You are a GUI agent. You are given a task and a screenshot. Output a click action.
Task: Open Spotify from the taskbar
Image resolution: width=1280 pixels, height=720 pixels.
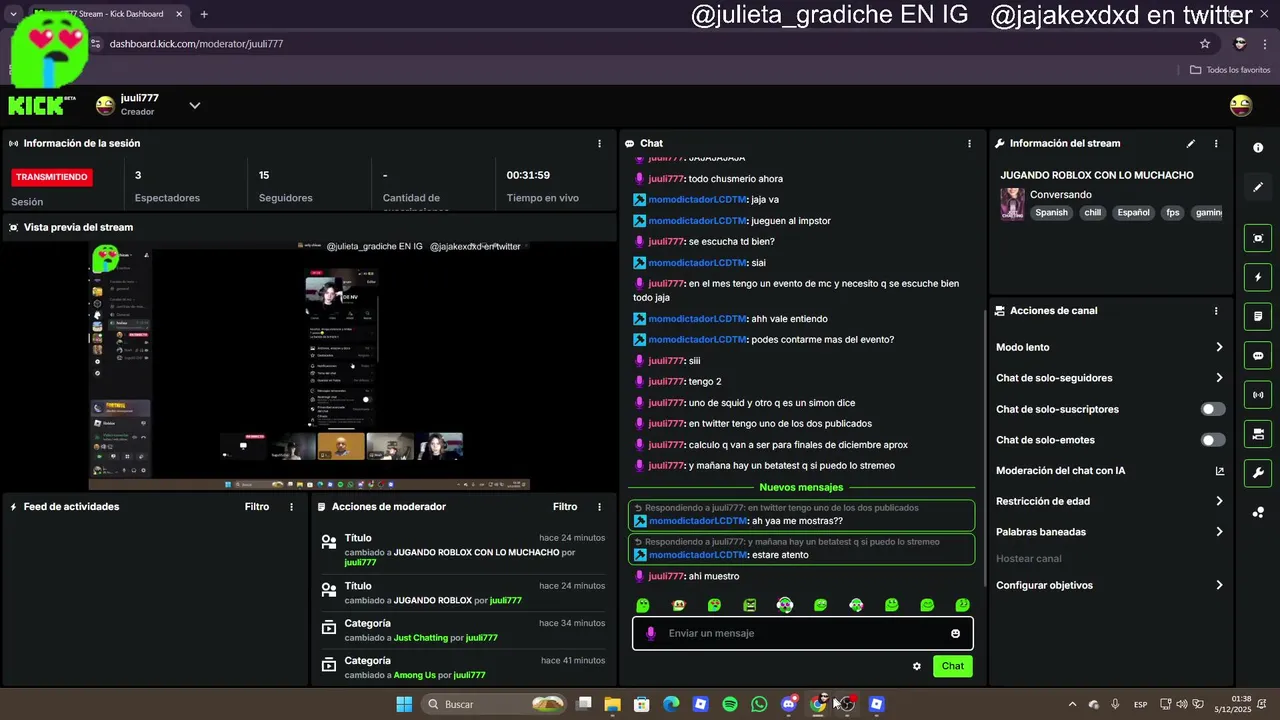pyautogui.click(x=730, y=705)
